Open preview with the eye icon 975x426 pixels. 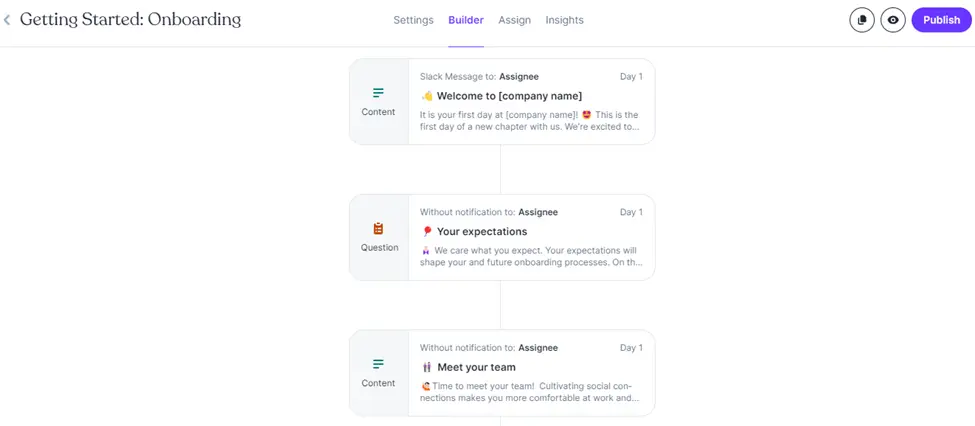tap(893, 20)
